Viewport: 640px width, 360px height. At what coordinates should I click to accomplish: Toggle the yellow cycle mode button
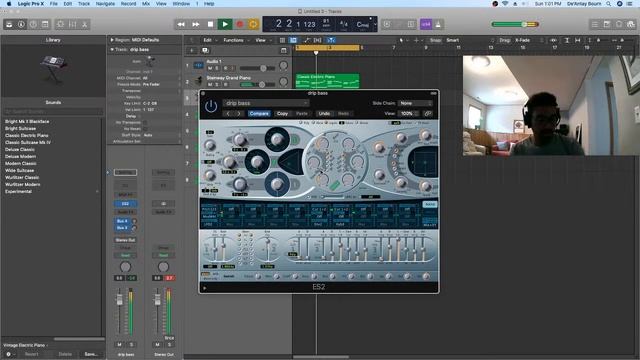[x=253, y=24]
